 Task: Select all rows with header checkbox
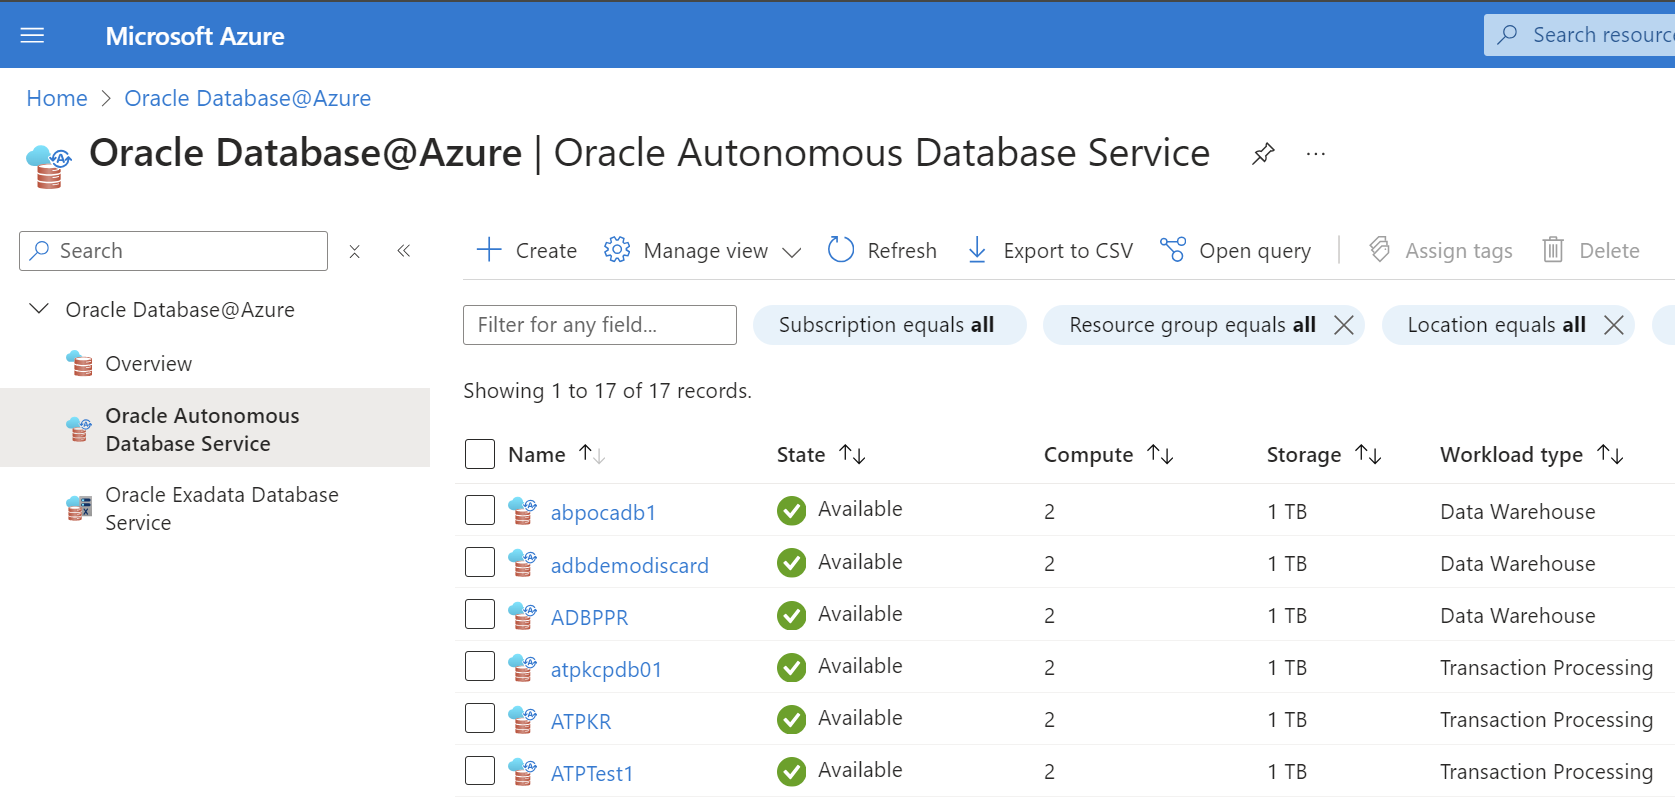point(480,454)
